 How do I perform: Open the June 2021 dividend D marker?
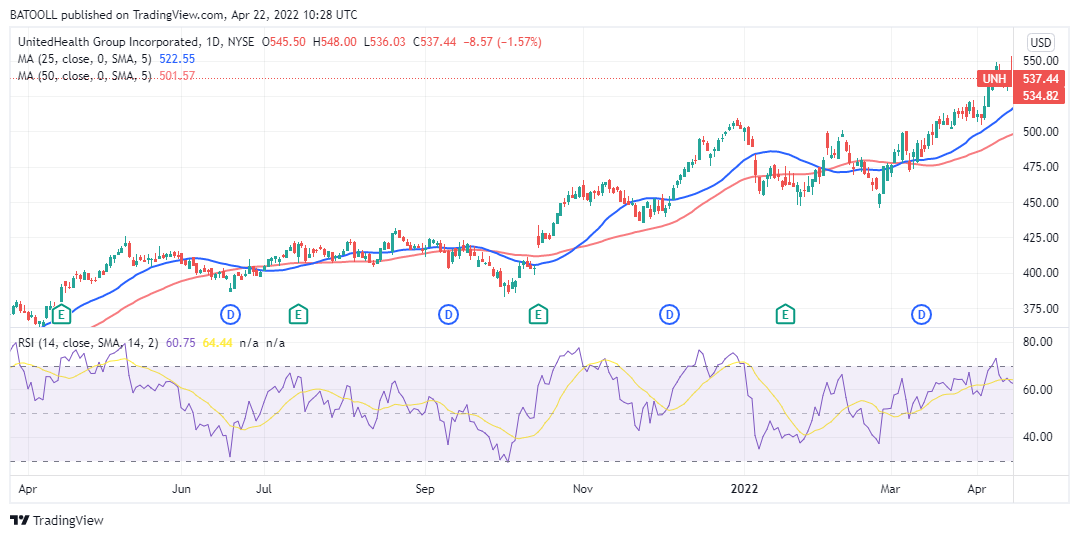pyautogui.click(x=231, y=315)
